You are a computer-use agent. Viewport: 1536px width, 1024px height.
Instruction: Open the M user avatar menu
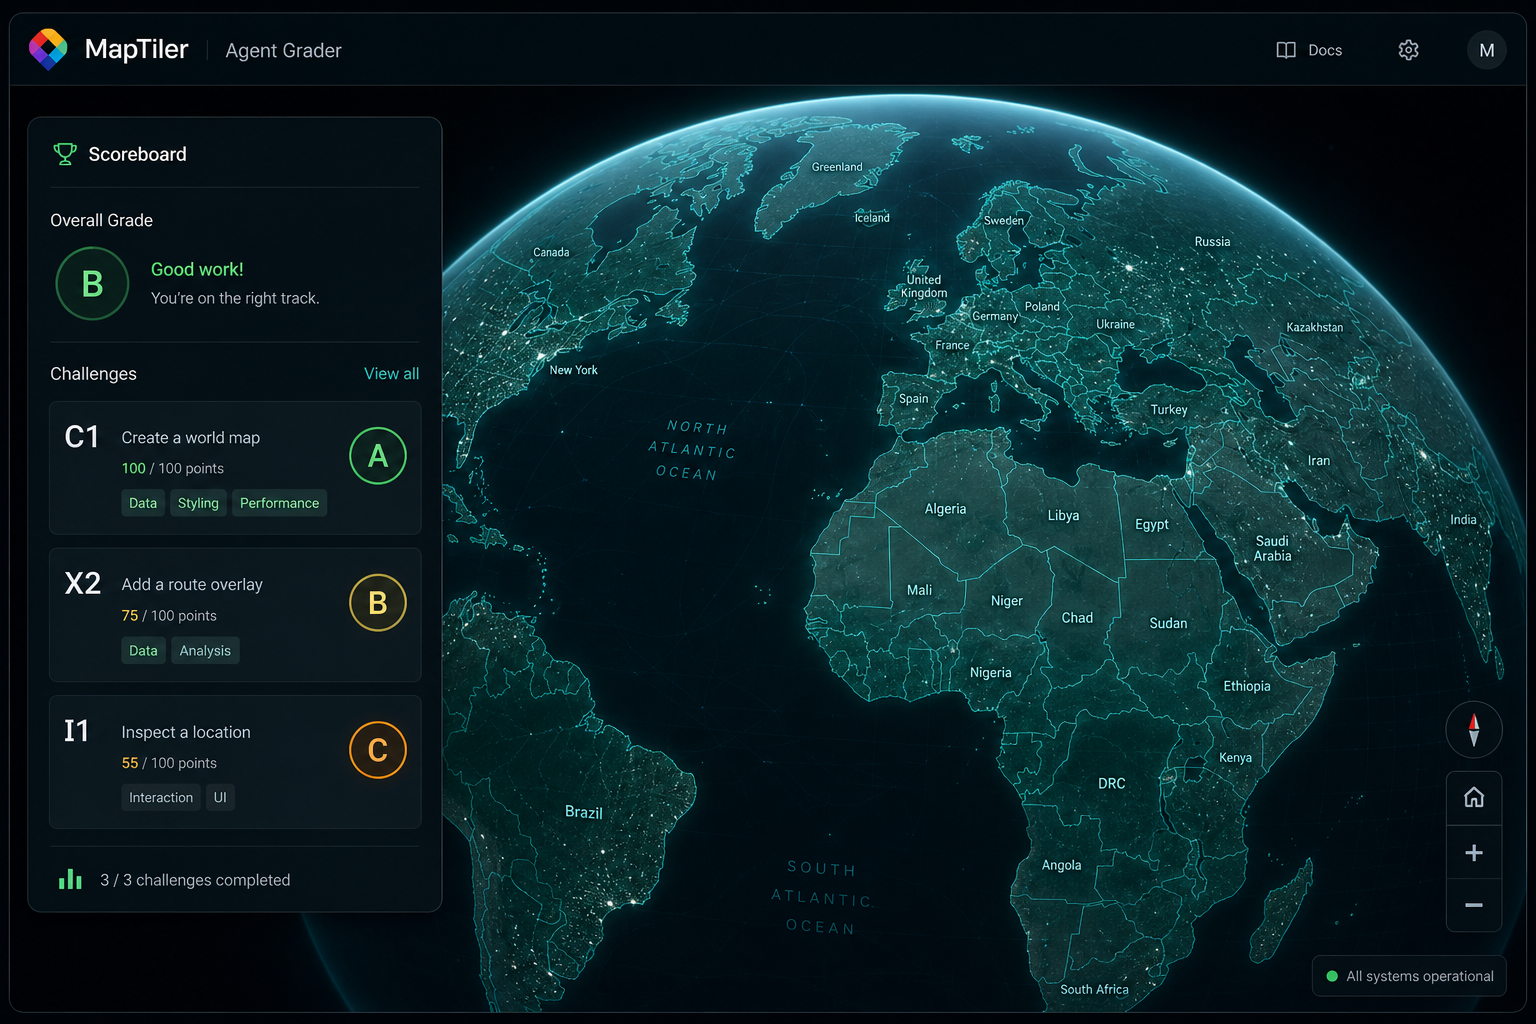click(1487, 50)
